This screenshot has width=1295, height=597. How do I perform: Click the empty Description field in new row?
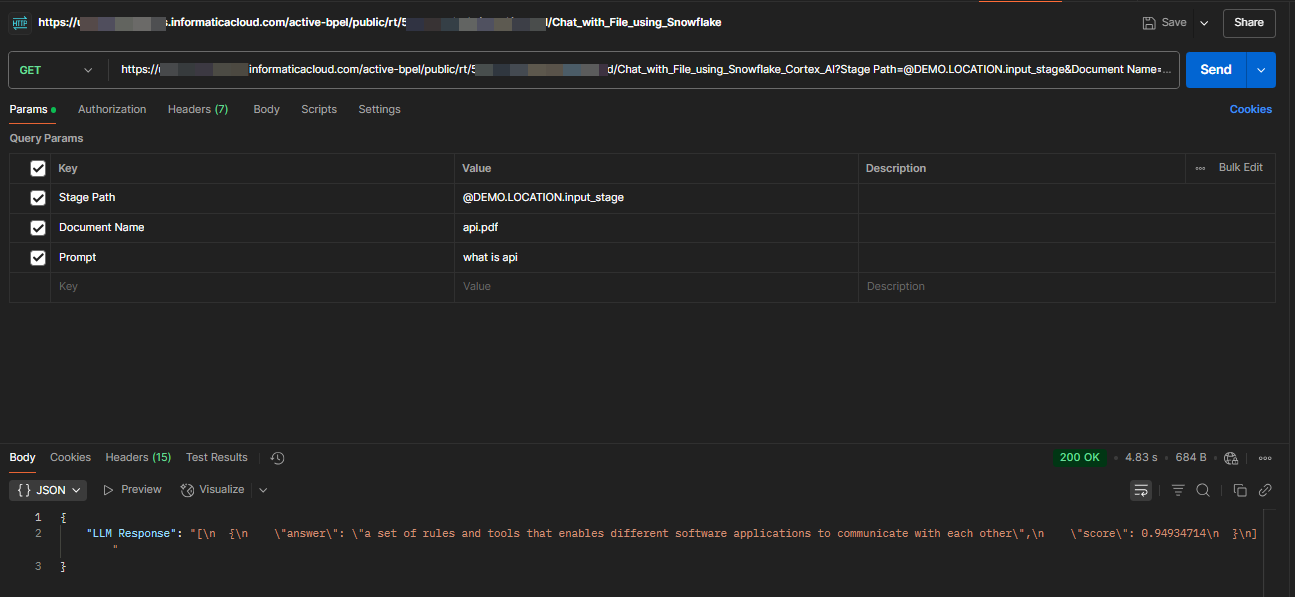(1066, 287)
